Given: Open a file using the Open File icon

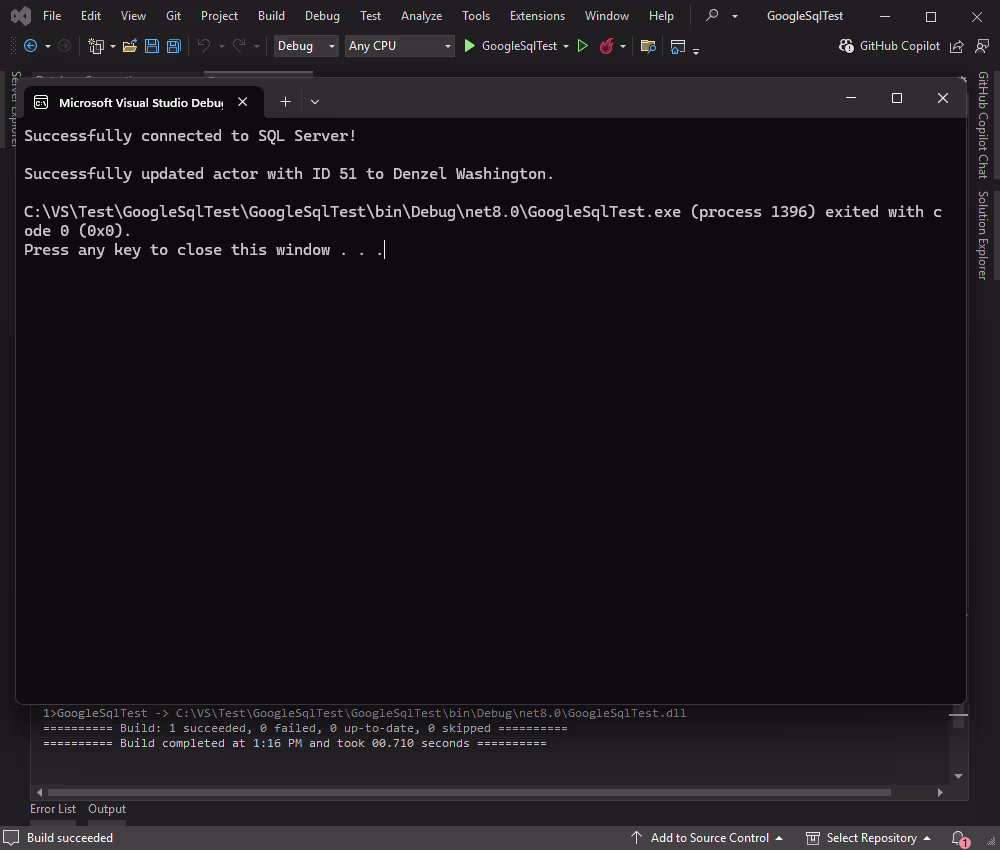Looking at the screenshot, I should click(131, 46).
